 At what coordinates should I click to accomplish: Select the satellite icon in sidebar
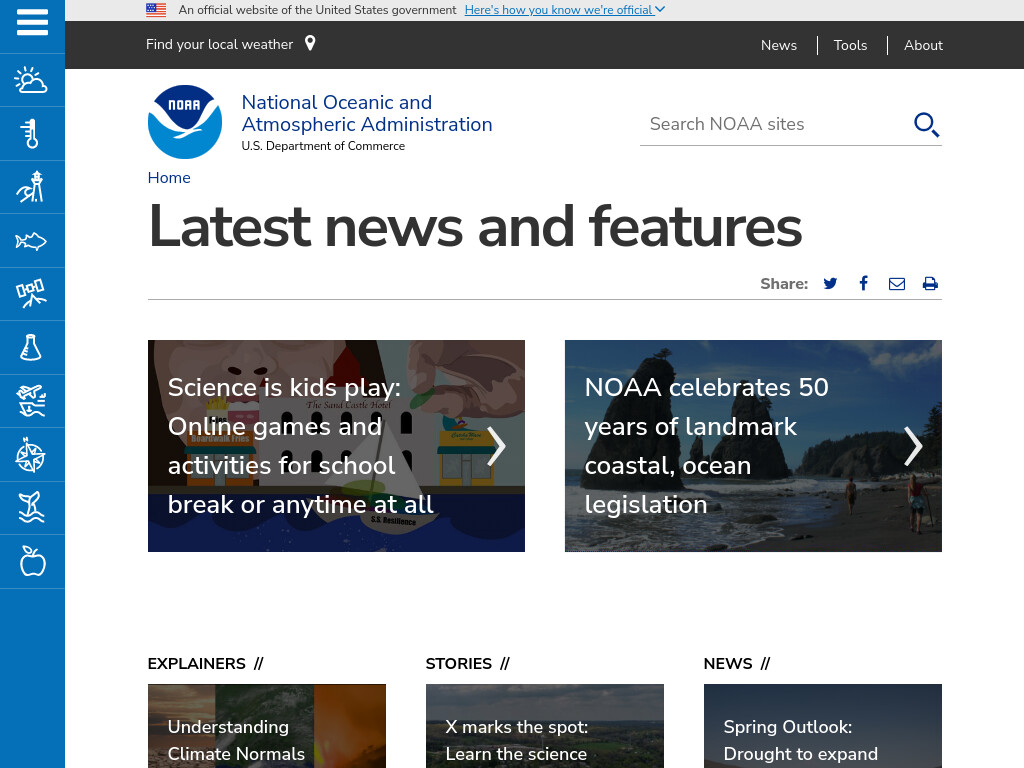point(31,294)
